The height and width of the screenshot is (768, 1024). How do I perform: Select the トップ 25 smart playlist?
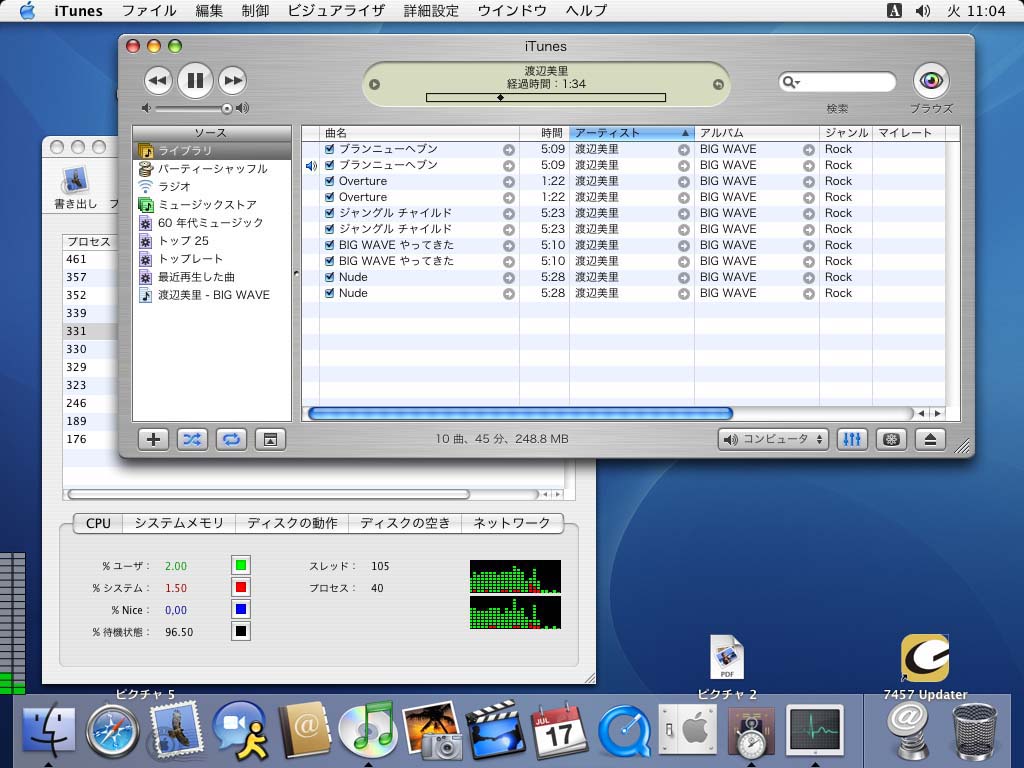tap(212, 241)
